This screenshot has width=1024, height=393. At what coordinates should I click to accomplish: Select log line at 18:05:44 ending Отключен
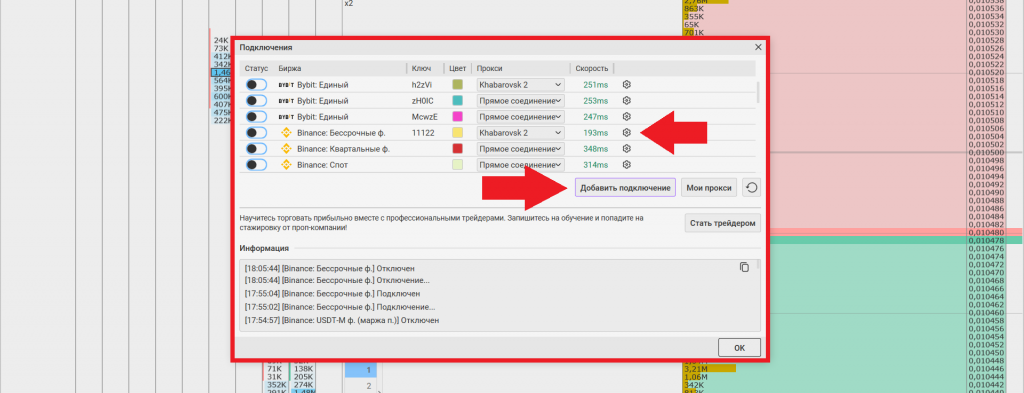click(329, 268)
